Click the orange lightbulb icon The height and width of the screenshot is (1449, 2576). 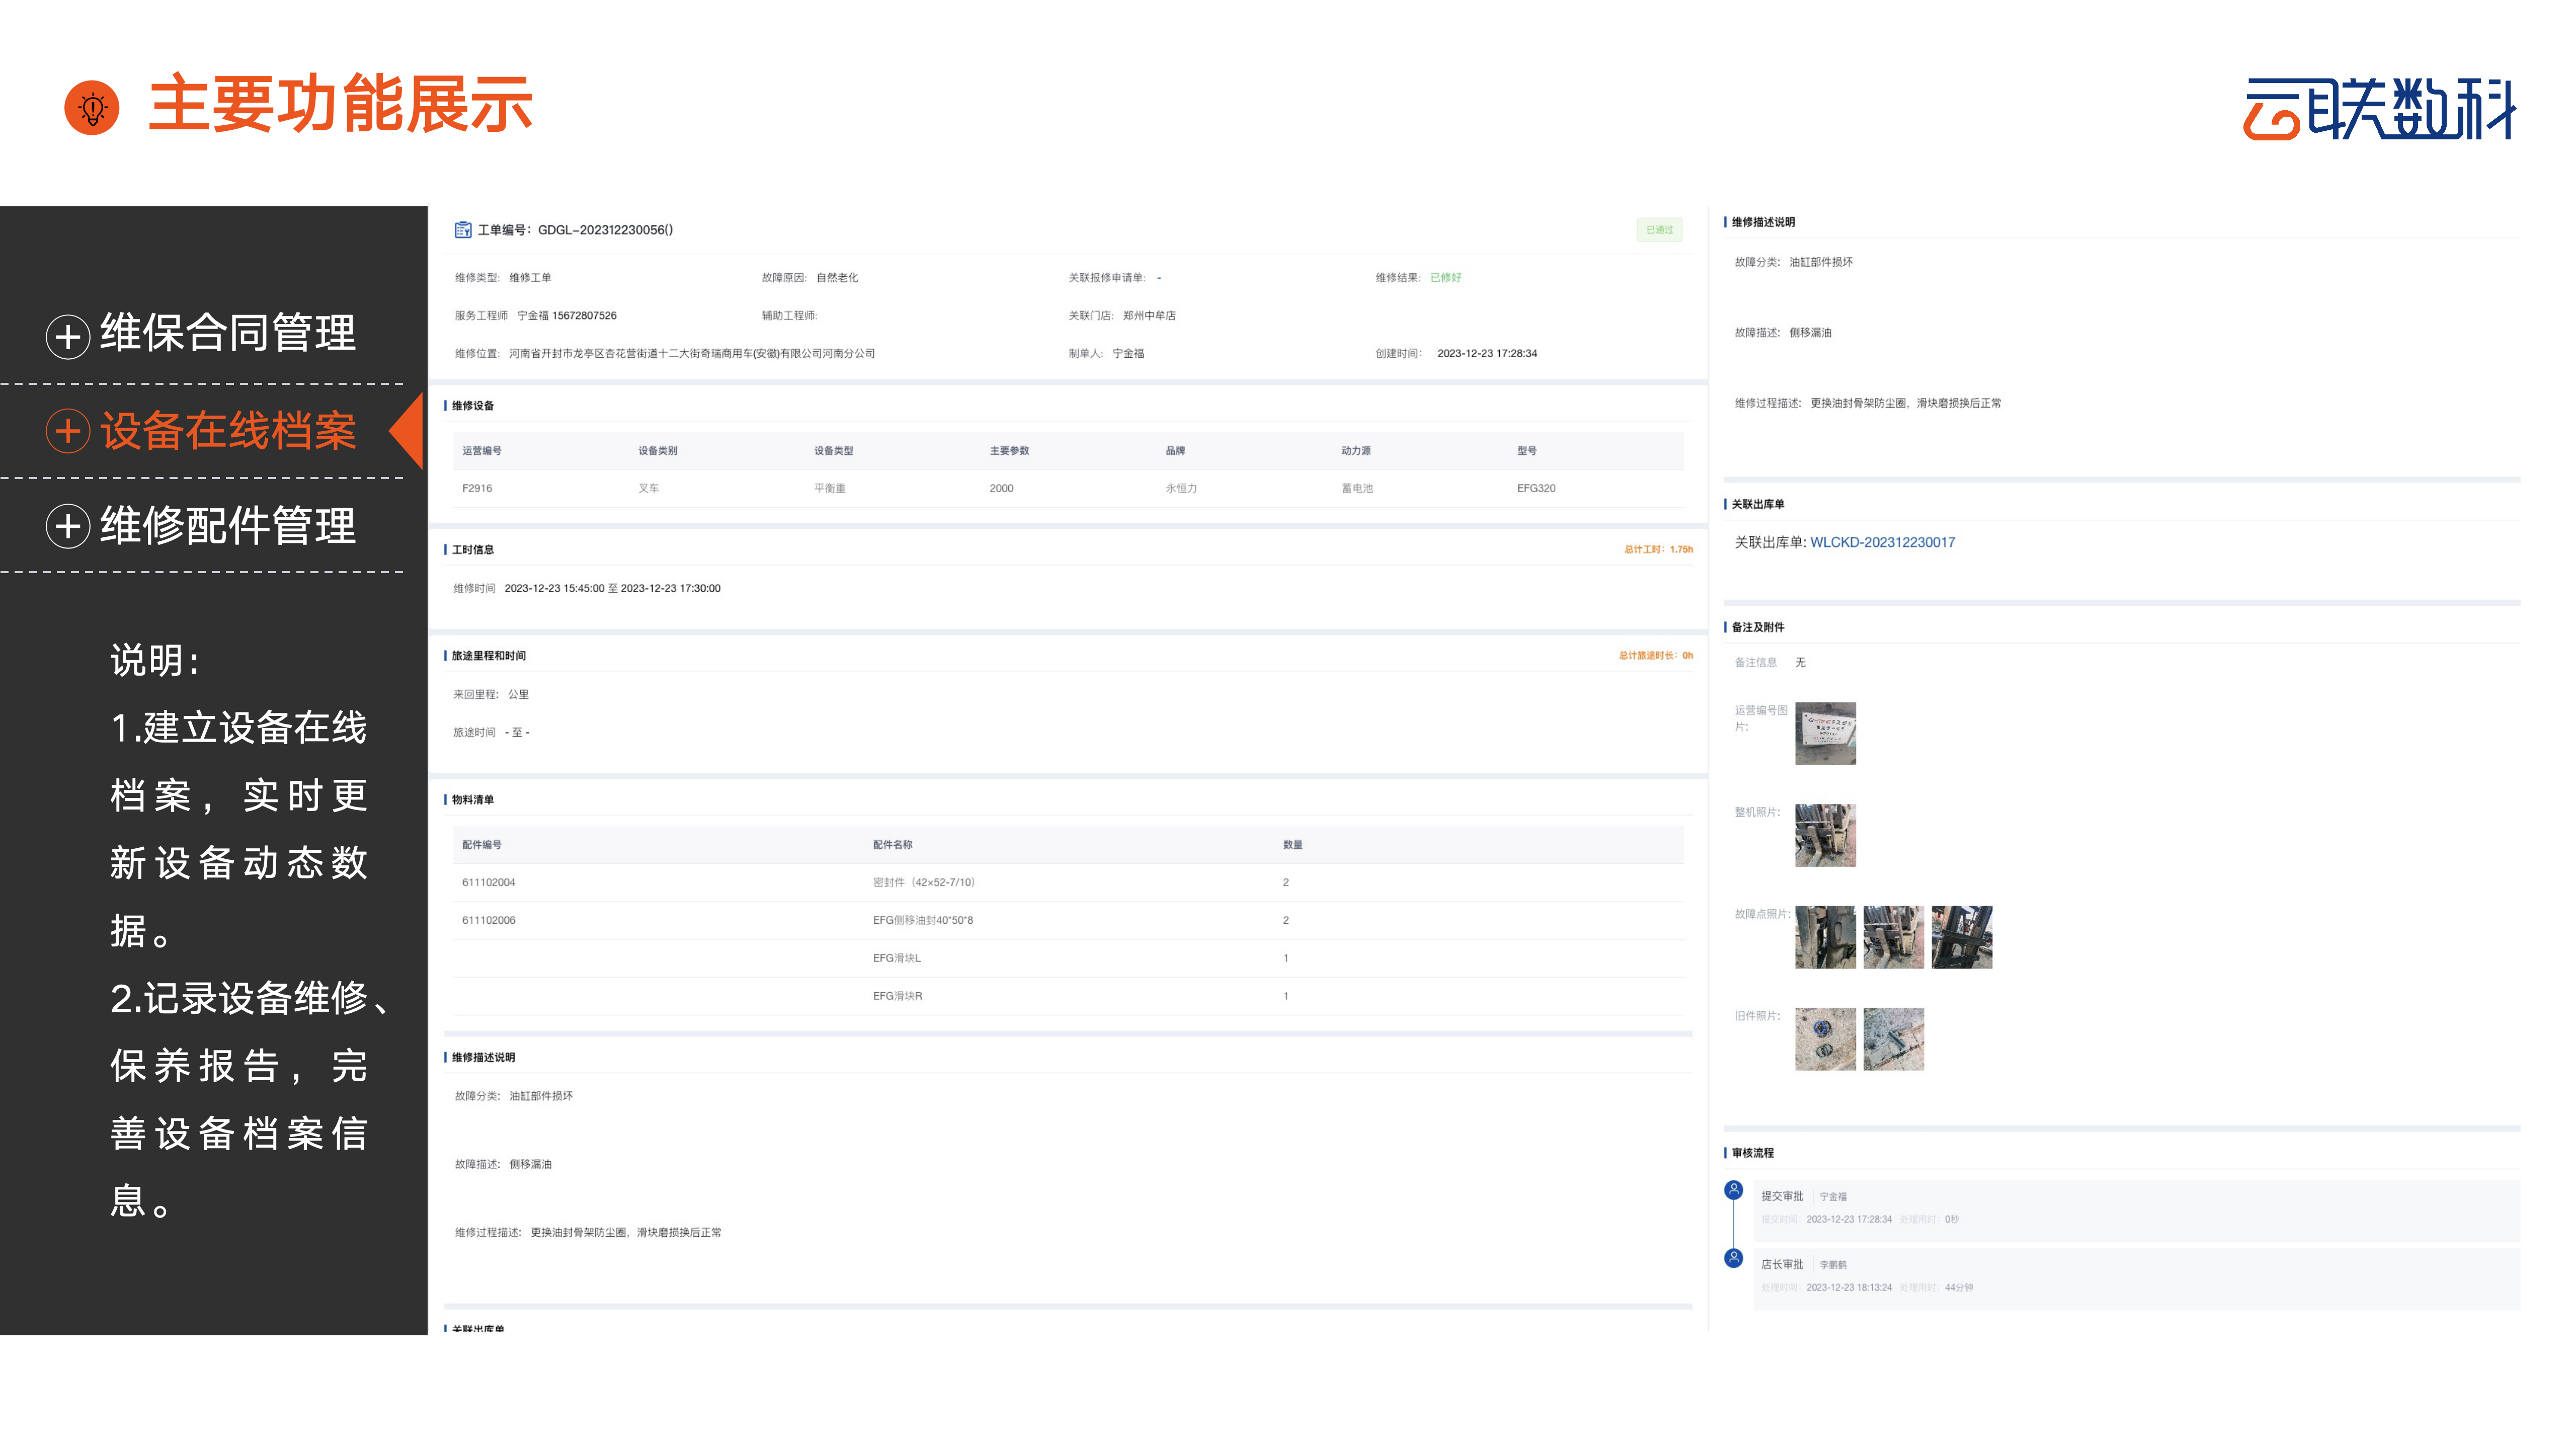[x=92, y=108]
